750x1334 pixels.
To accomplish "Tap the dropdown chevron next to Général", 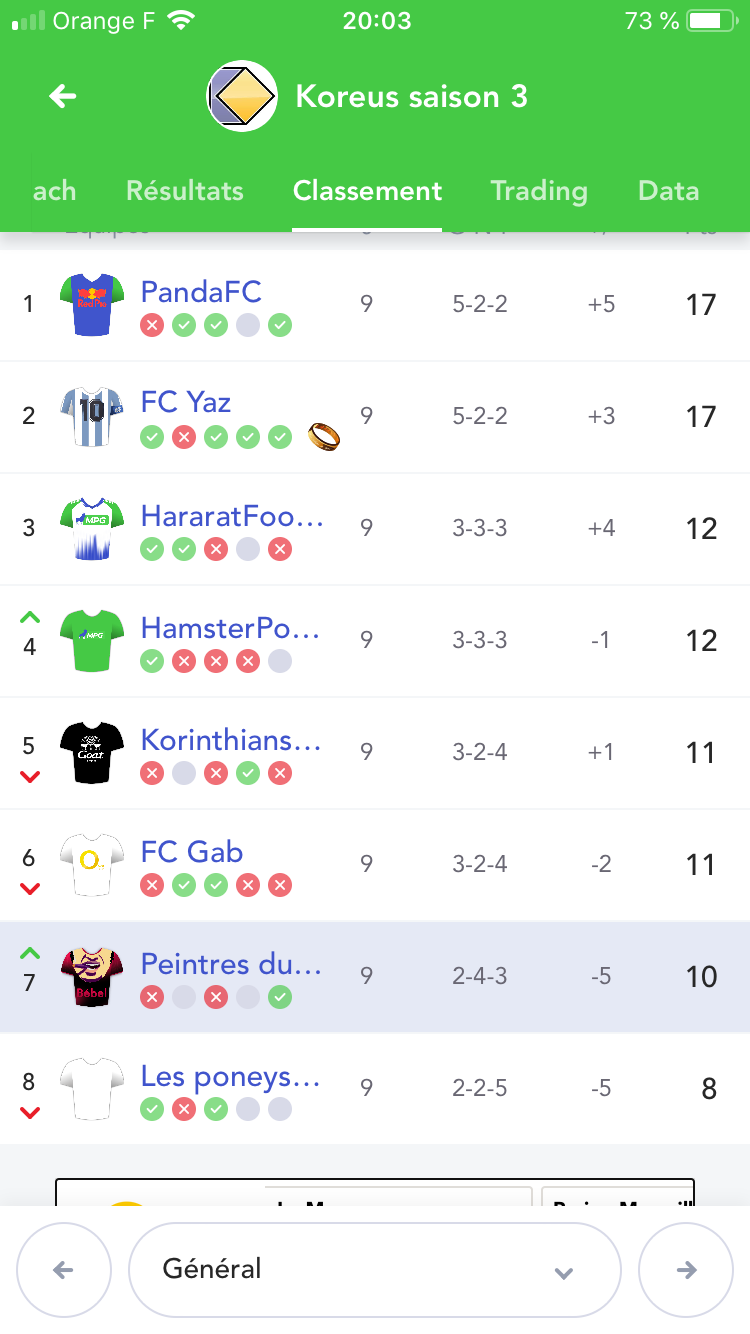I will pyautogui.click(x=564, y=1272).
